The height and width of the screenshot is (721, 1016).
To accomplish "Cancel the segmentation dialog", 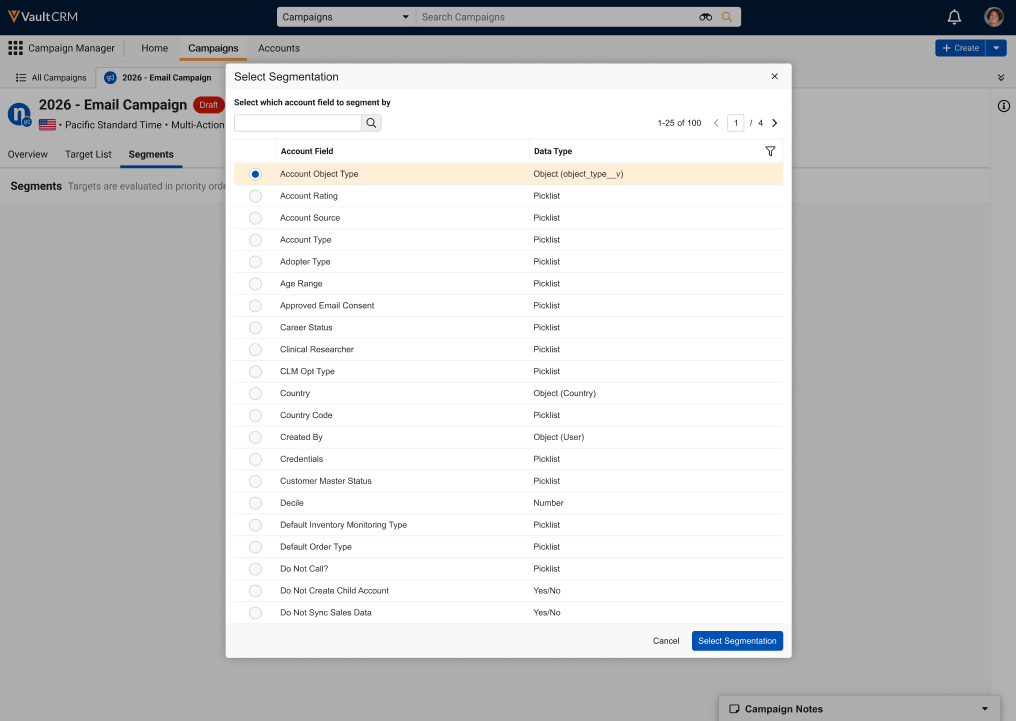I will pyautogui.click(x=666, y=641).
